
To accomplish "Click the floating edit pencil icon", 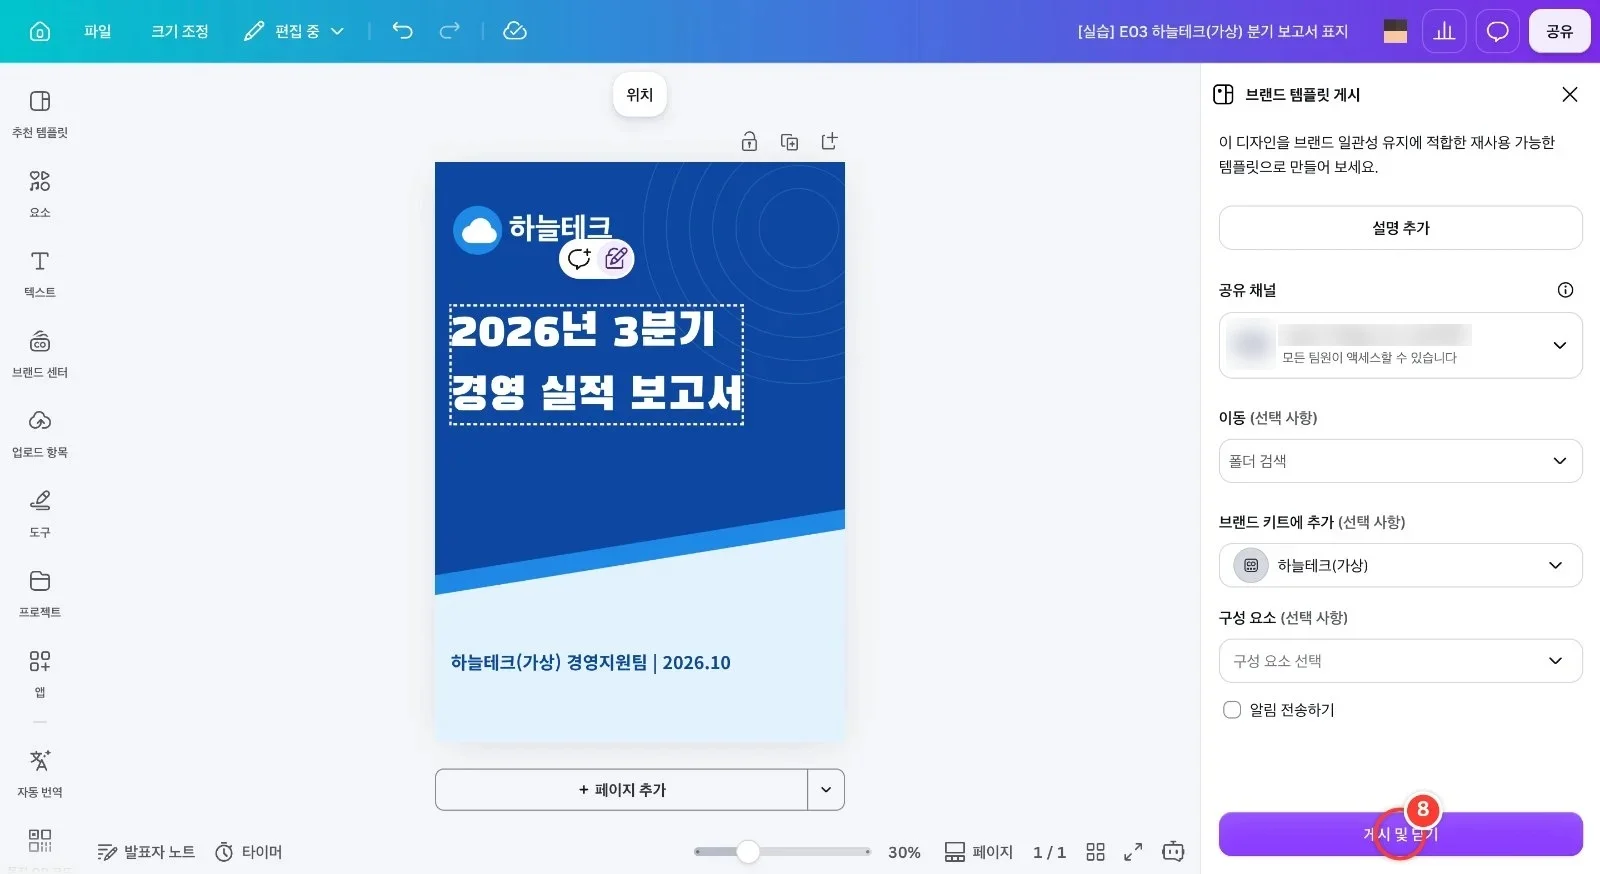I will click(616, 259).
